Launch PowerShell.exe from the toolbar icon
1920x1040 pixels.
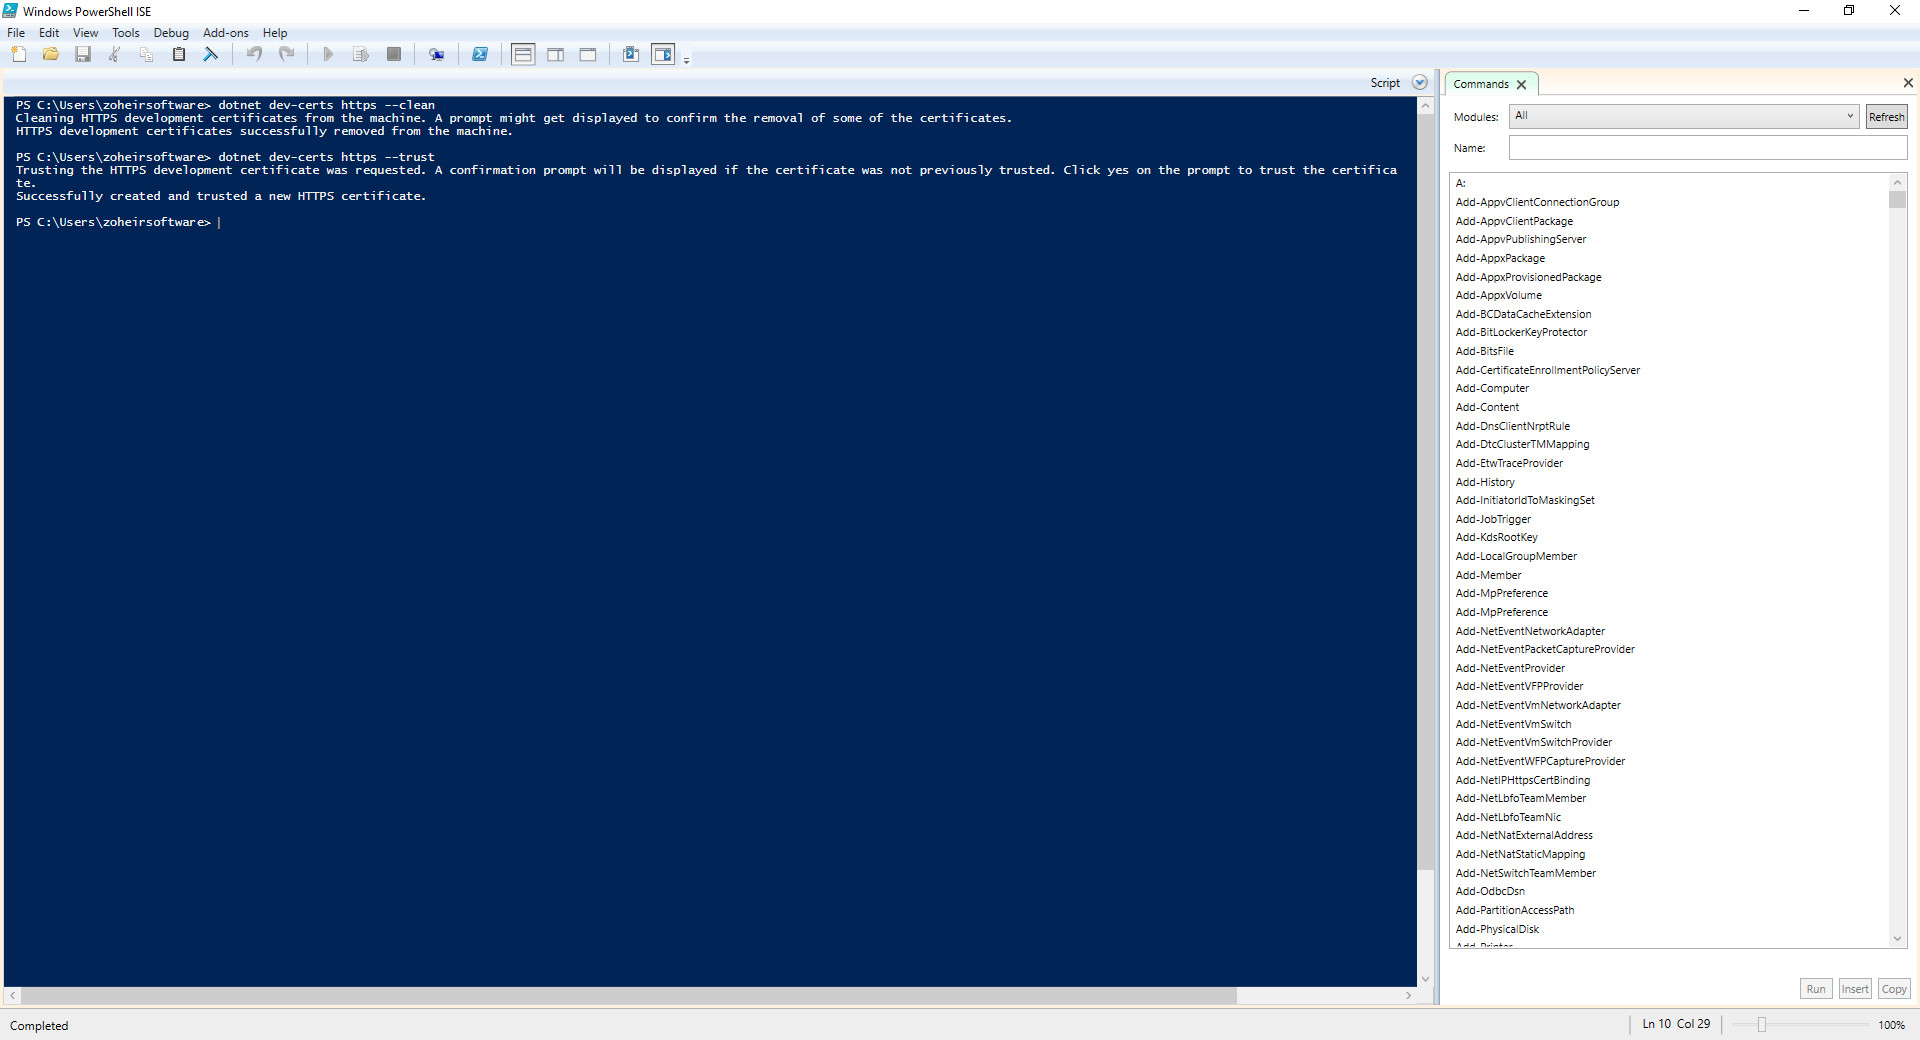480,55
